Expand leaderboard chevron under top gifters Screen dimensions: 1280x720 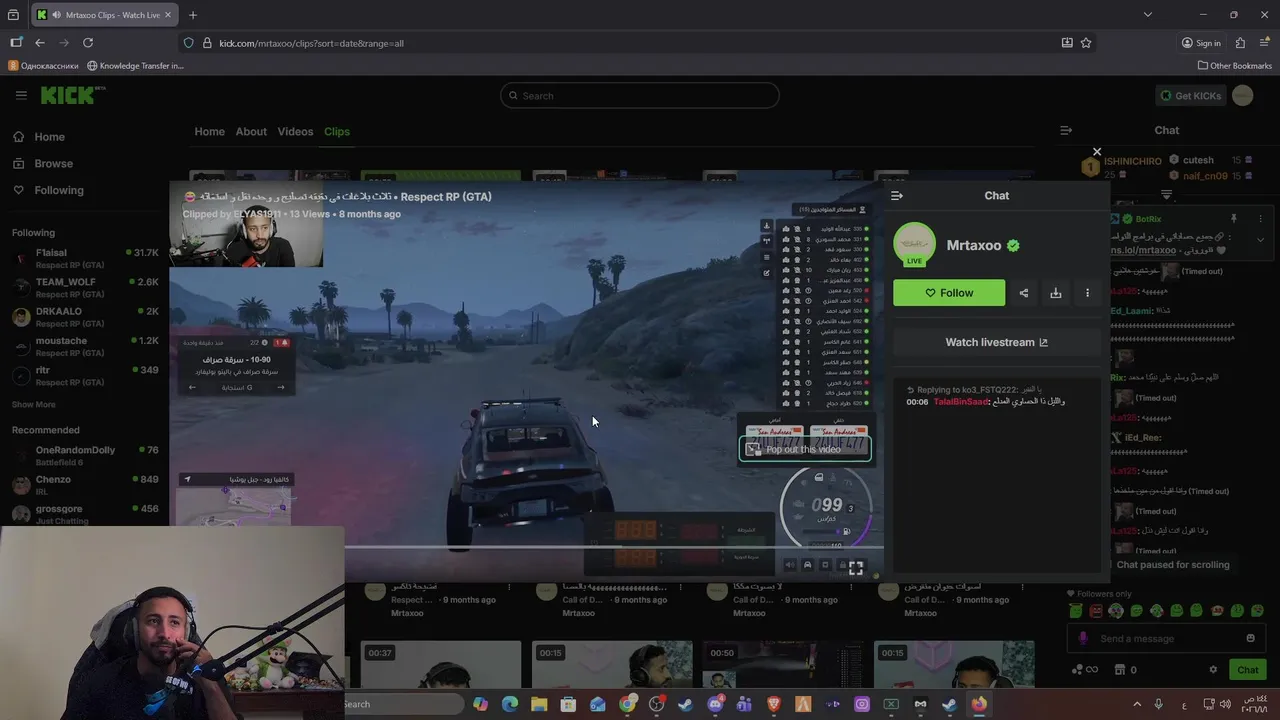click(1166, 195)
